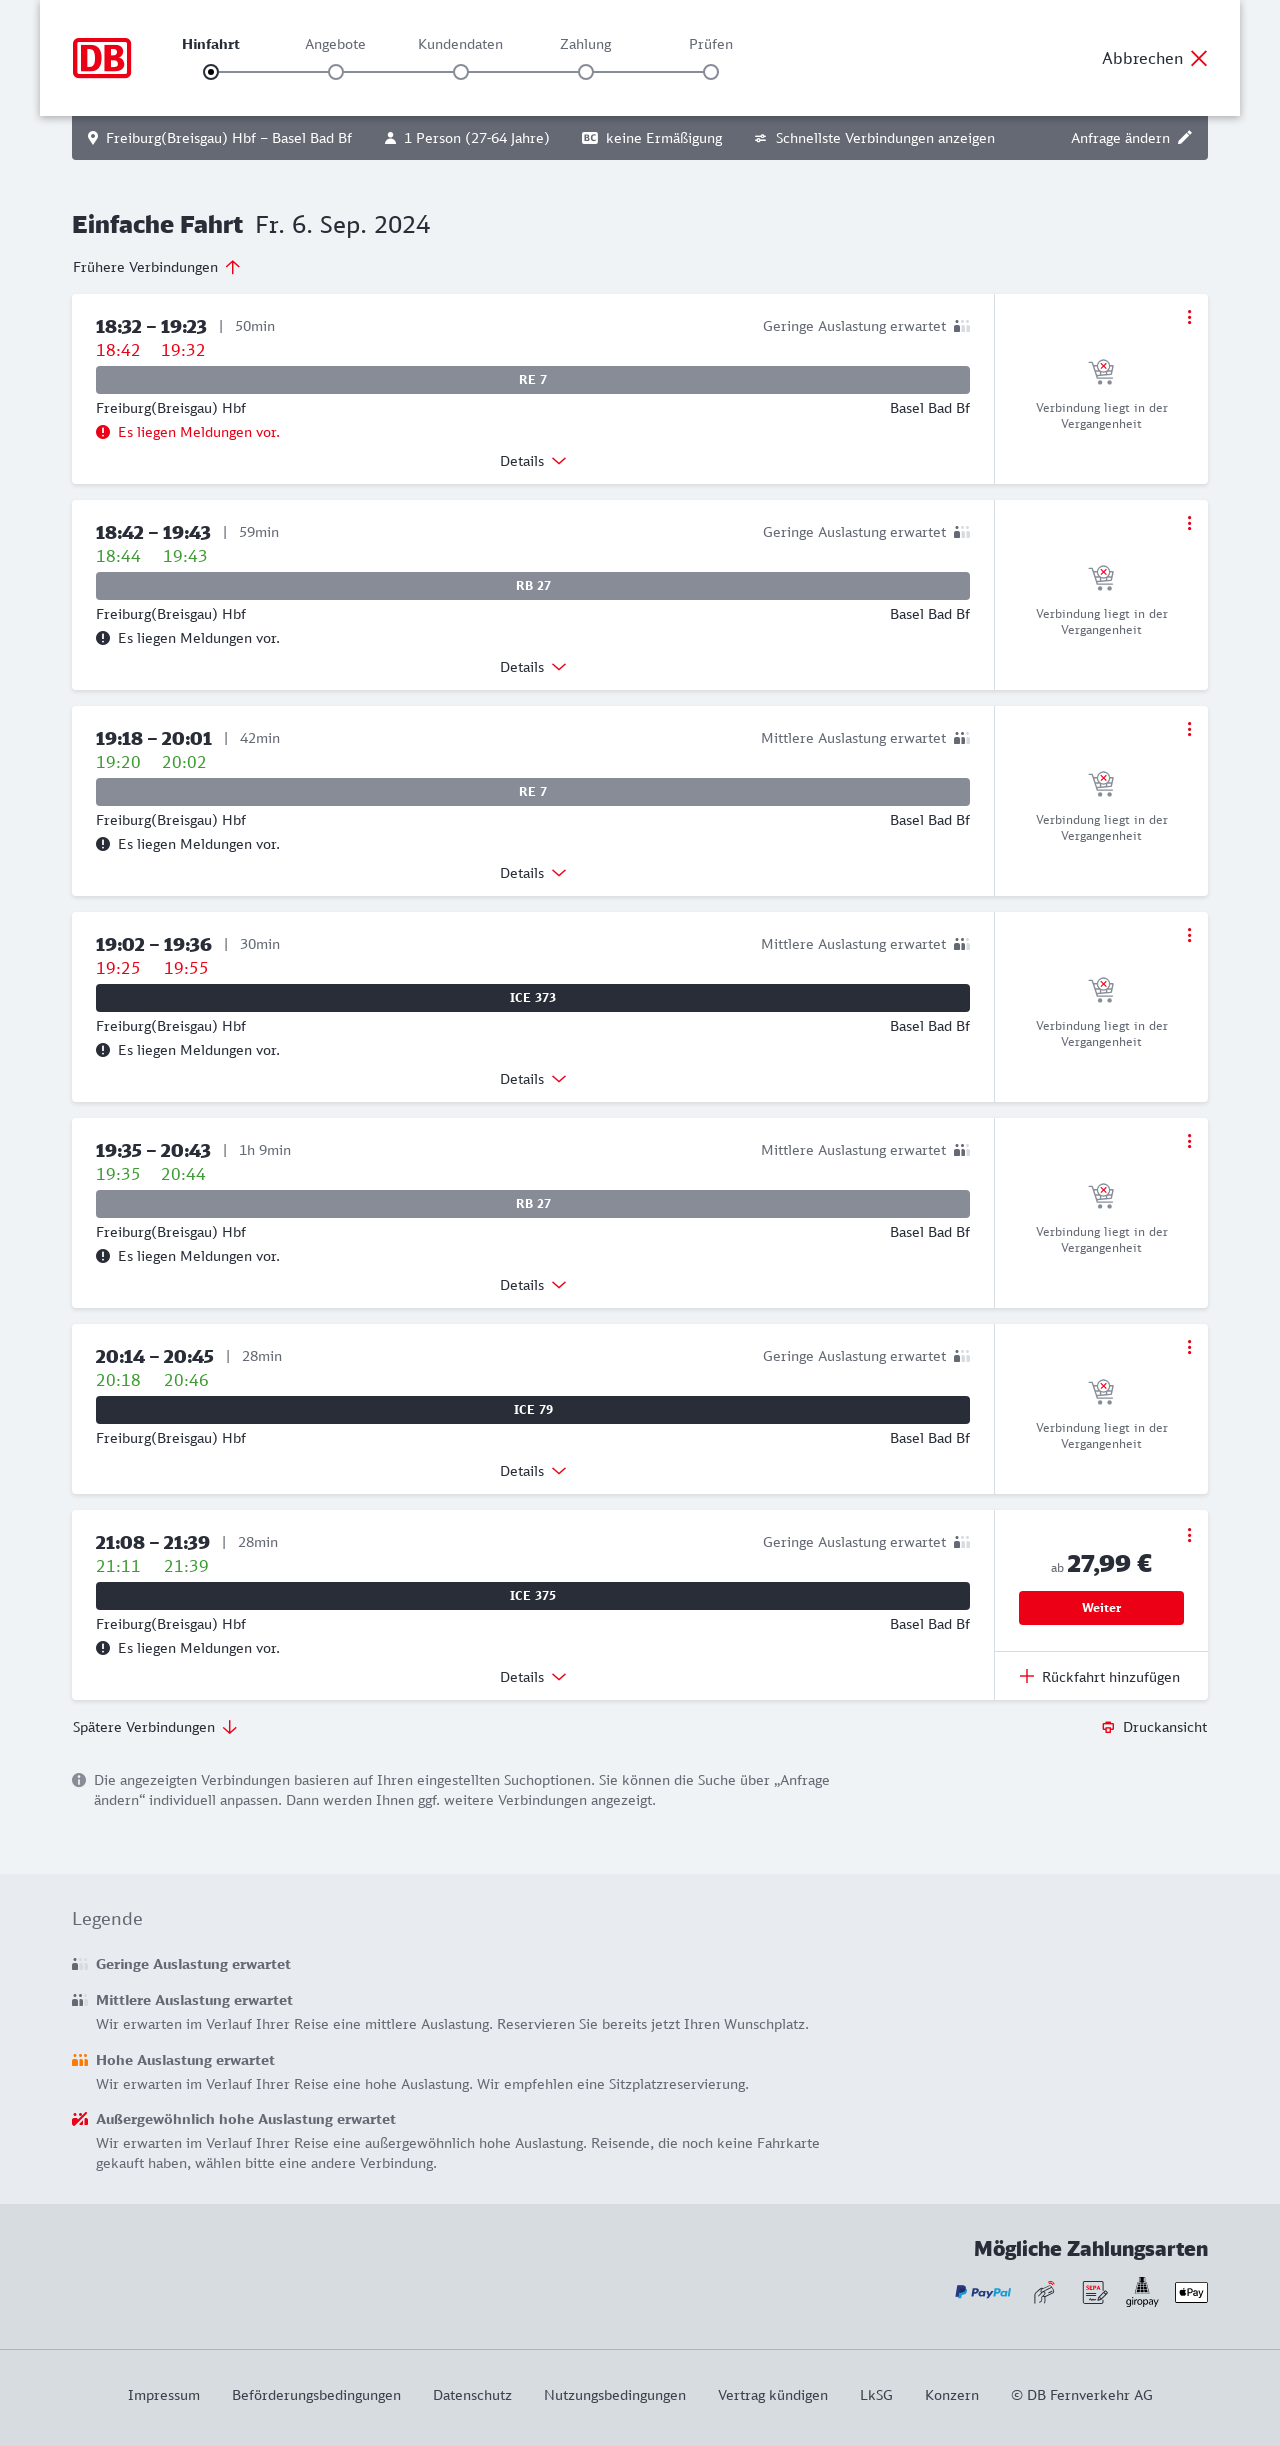Click the Druckansicht printer icon
1280x2446 pixels.
click(x=1108, y=1727)
